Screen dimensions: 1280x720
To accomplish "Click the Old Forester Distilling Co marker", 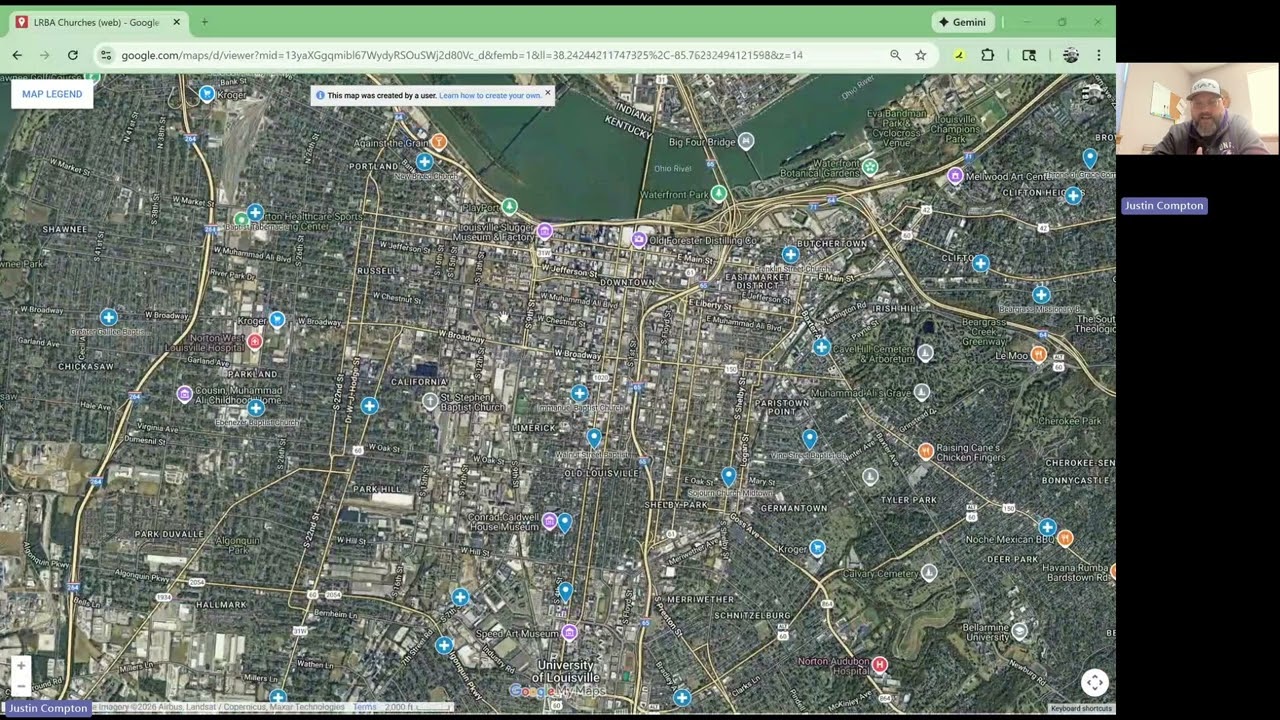I will (x=638, y=239).
